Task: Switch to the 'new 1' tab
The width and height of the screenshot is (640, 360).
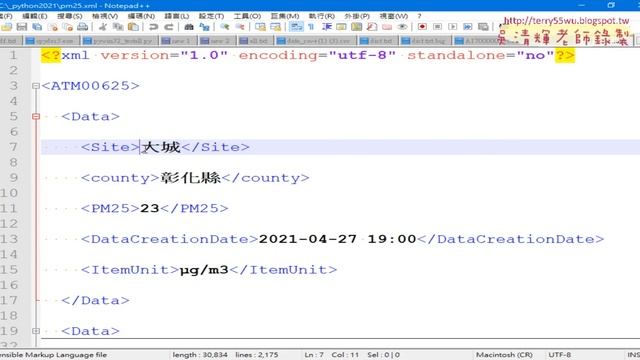Action: 177,41
